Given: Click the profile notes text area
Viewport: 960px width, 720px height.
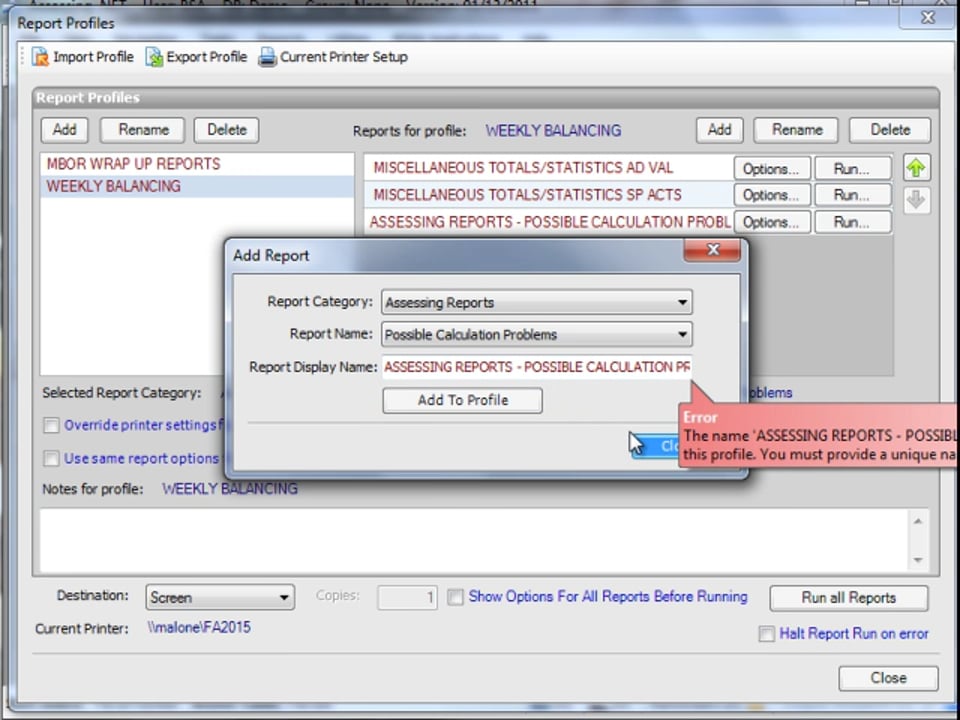Looking at the screenshot, I should click(474, 541).
